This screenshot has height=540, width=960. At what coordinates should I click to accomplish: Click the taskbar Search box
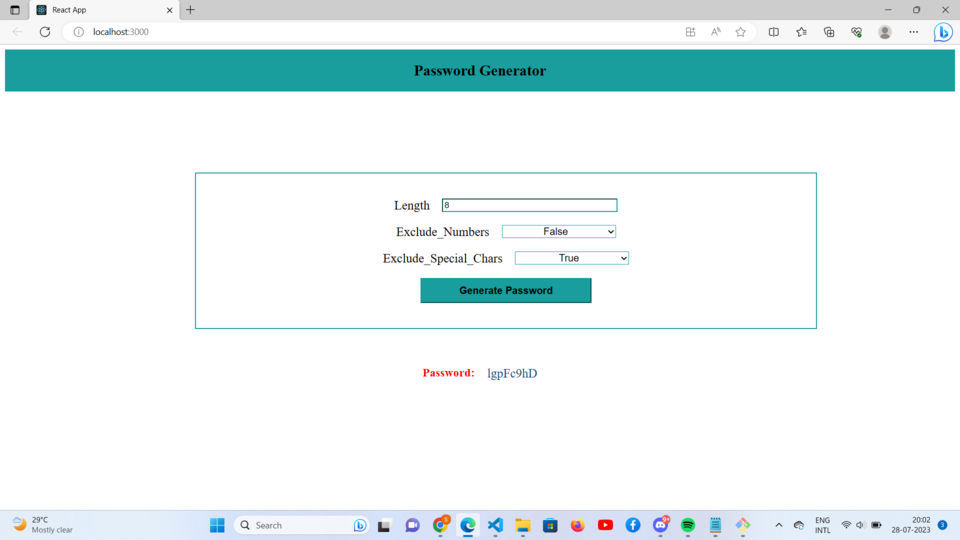point(300,525)
